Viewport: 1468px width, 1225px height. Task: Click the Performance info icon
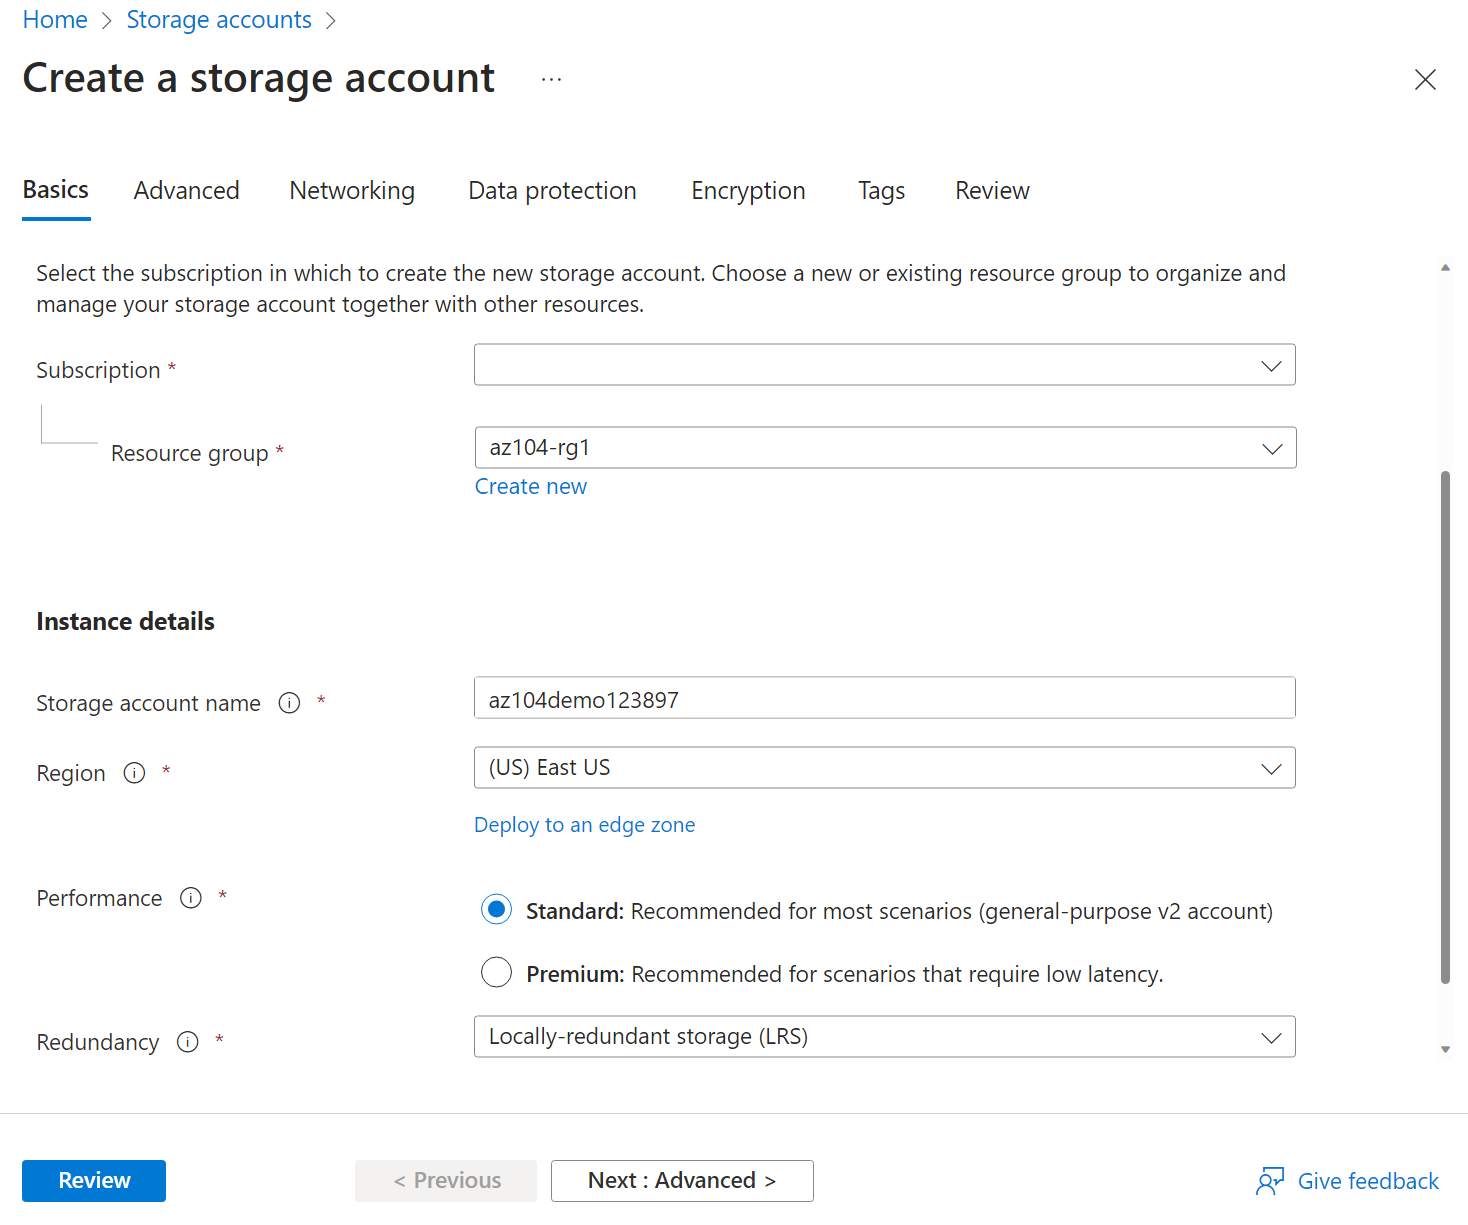click(191, 898)
